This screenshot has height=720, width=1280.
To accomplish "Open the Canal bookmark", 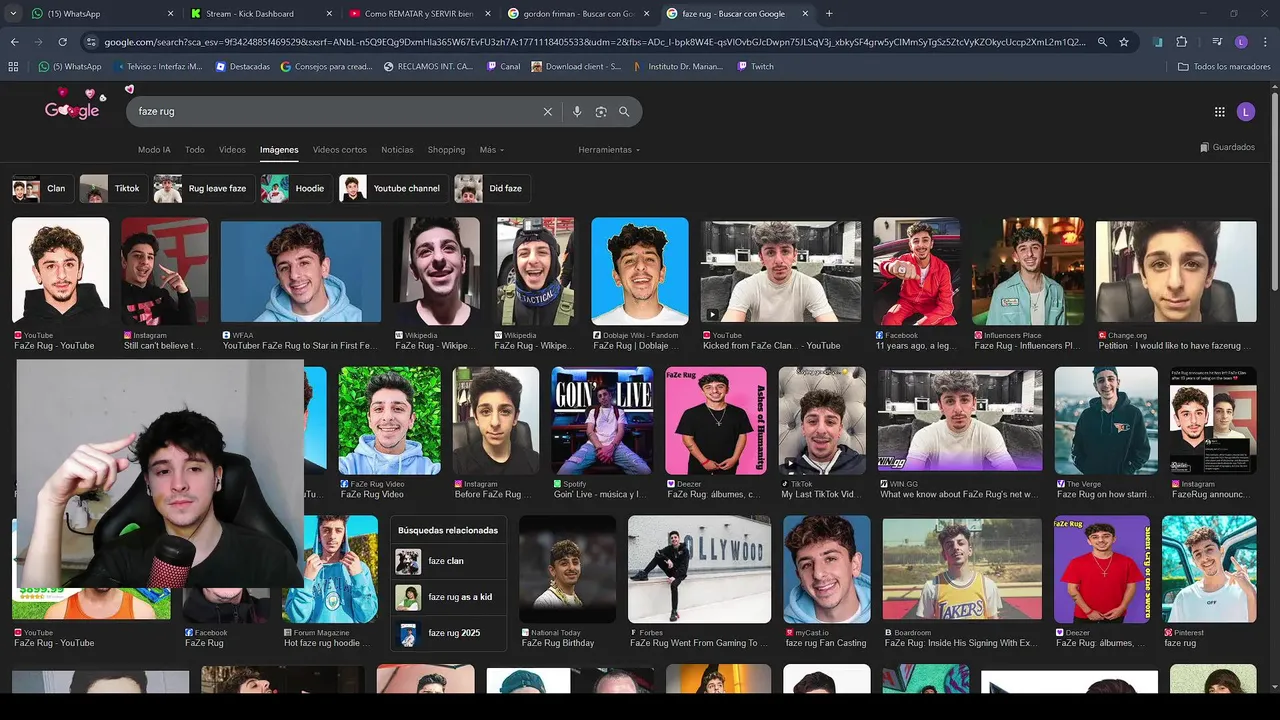I will [x=503, y=66].
